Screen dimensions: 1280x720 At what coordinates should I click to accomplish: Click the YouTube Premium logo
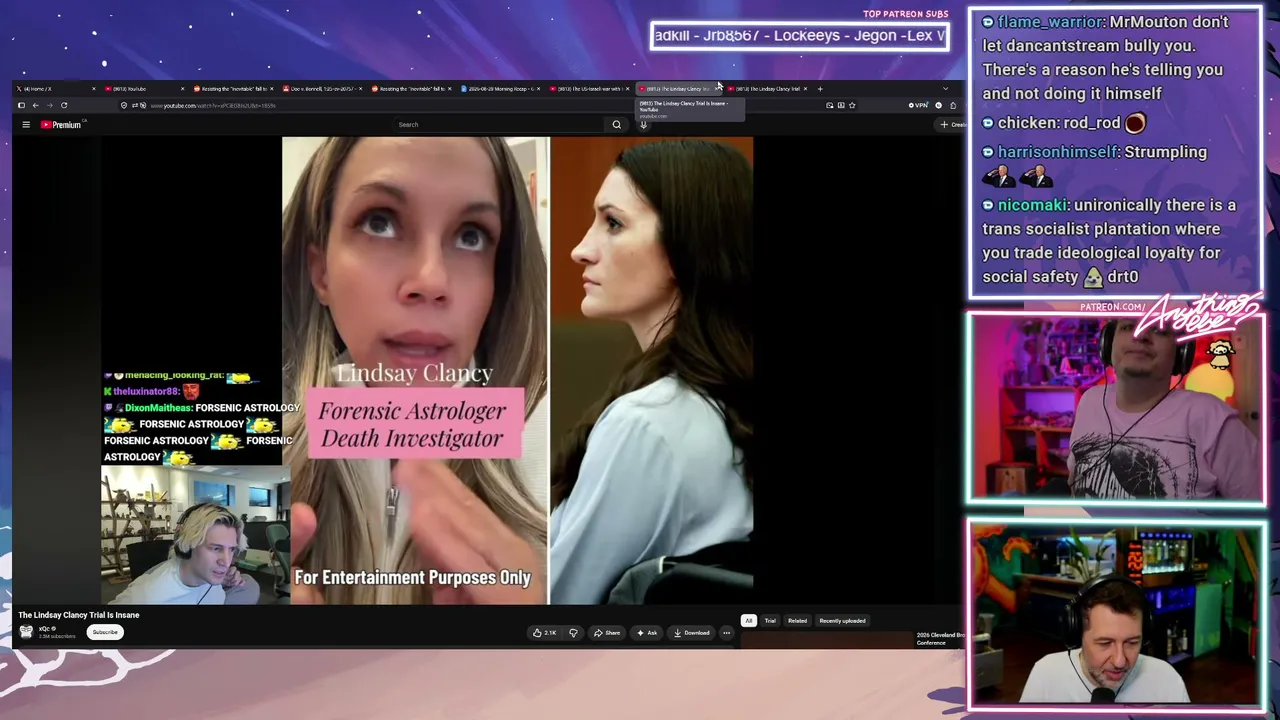click(61, 125)
